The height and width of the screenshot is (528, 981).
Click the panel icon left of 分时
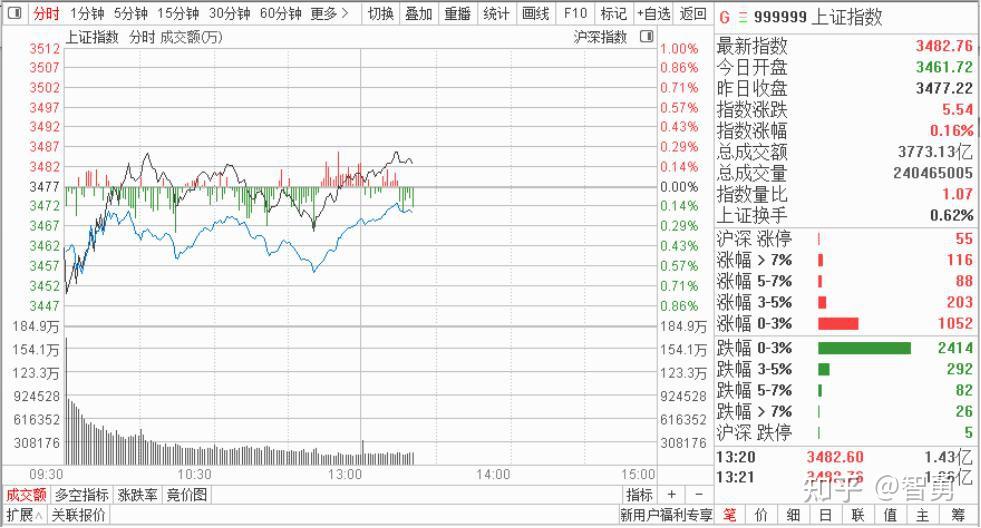pyautogui.click(x=13, y=13)
